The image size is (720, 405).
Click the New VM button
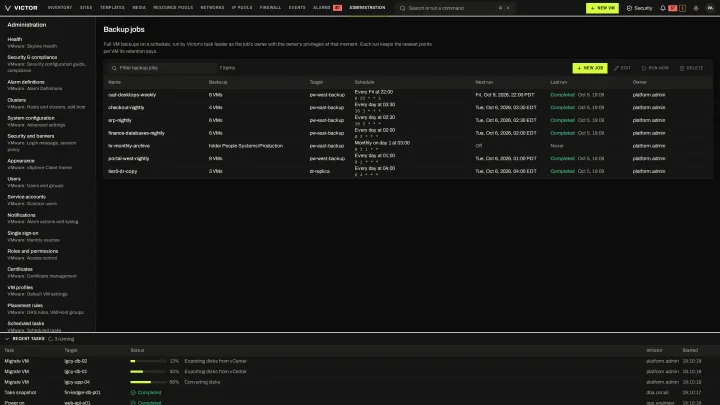pos(602,8)
